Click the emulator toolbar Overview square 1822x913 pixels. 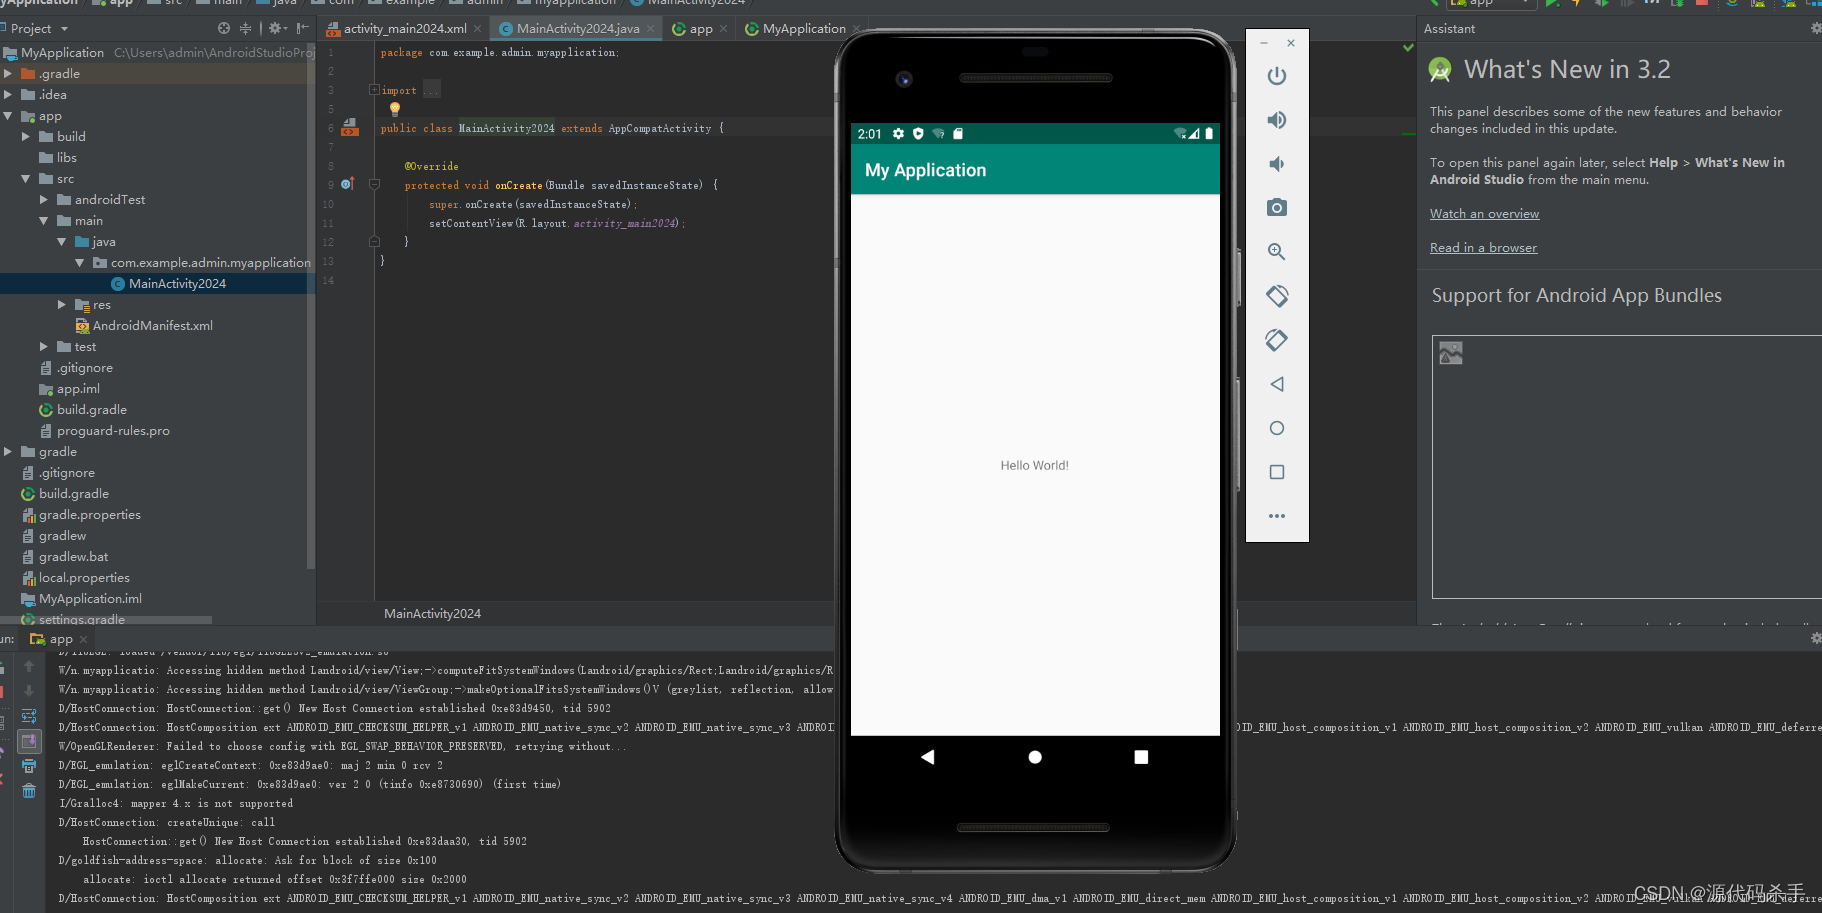click(1277, 472)
